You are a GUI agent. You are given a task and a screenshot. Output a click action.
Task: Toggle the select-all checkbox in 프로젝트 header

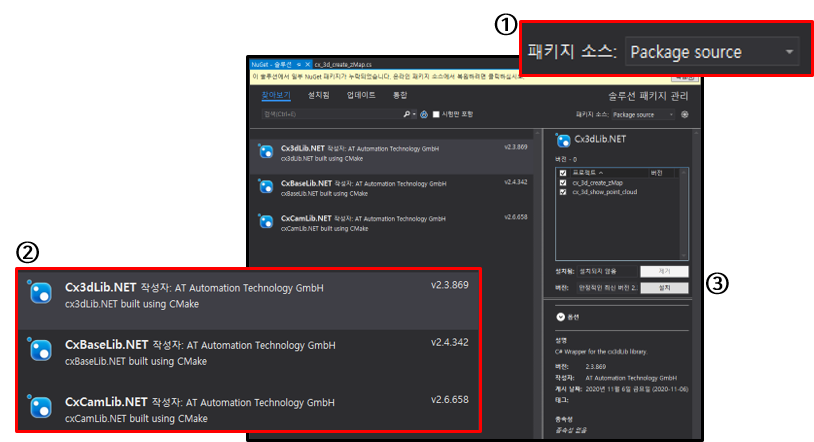pyautogui.click(x=563, y=173)
